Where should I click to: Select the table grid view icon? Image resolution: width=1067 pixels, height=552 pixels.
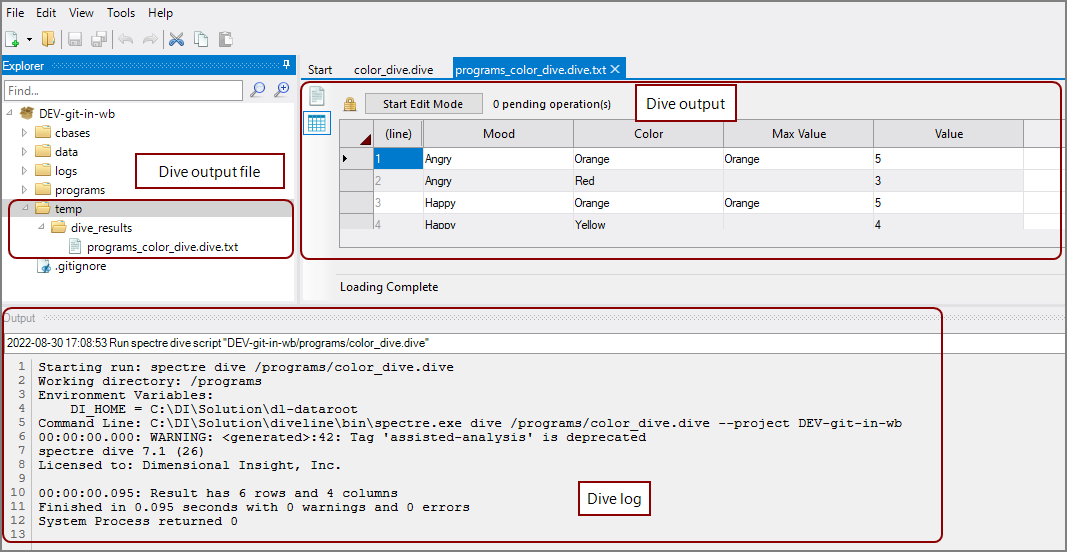point(317,123)
